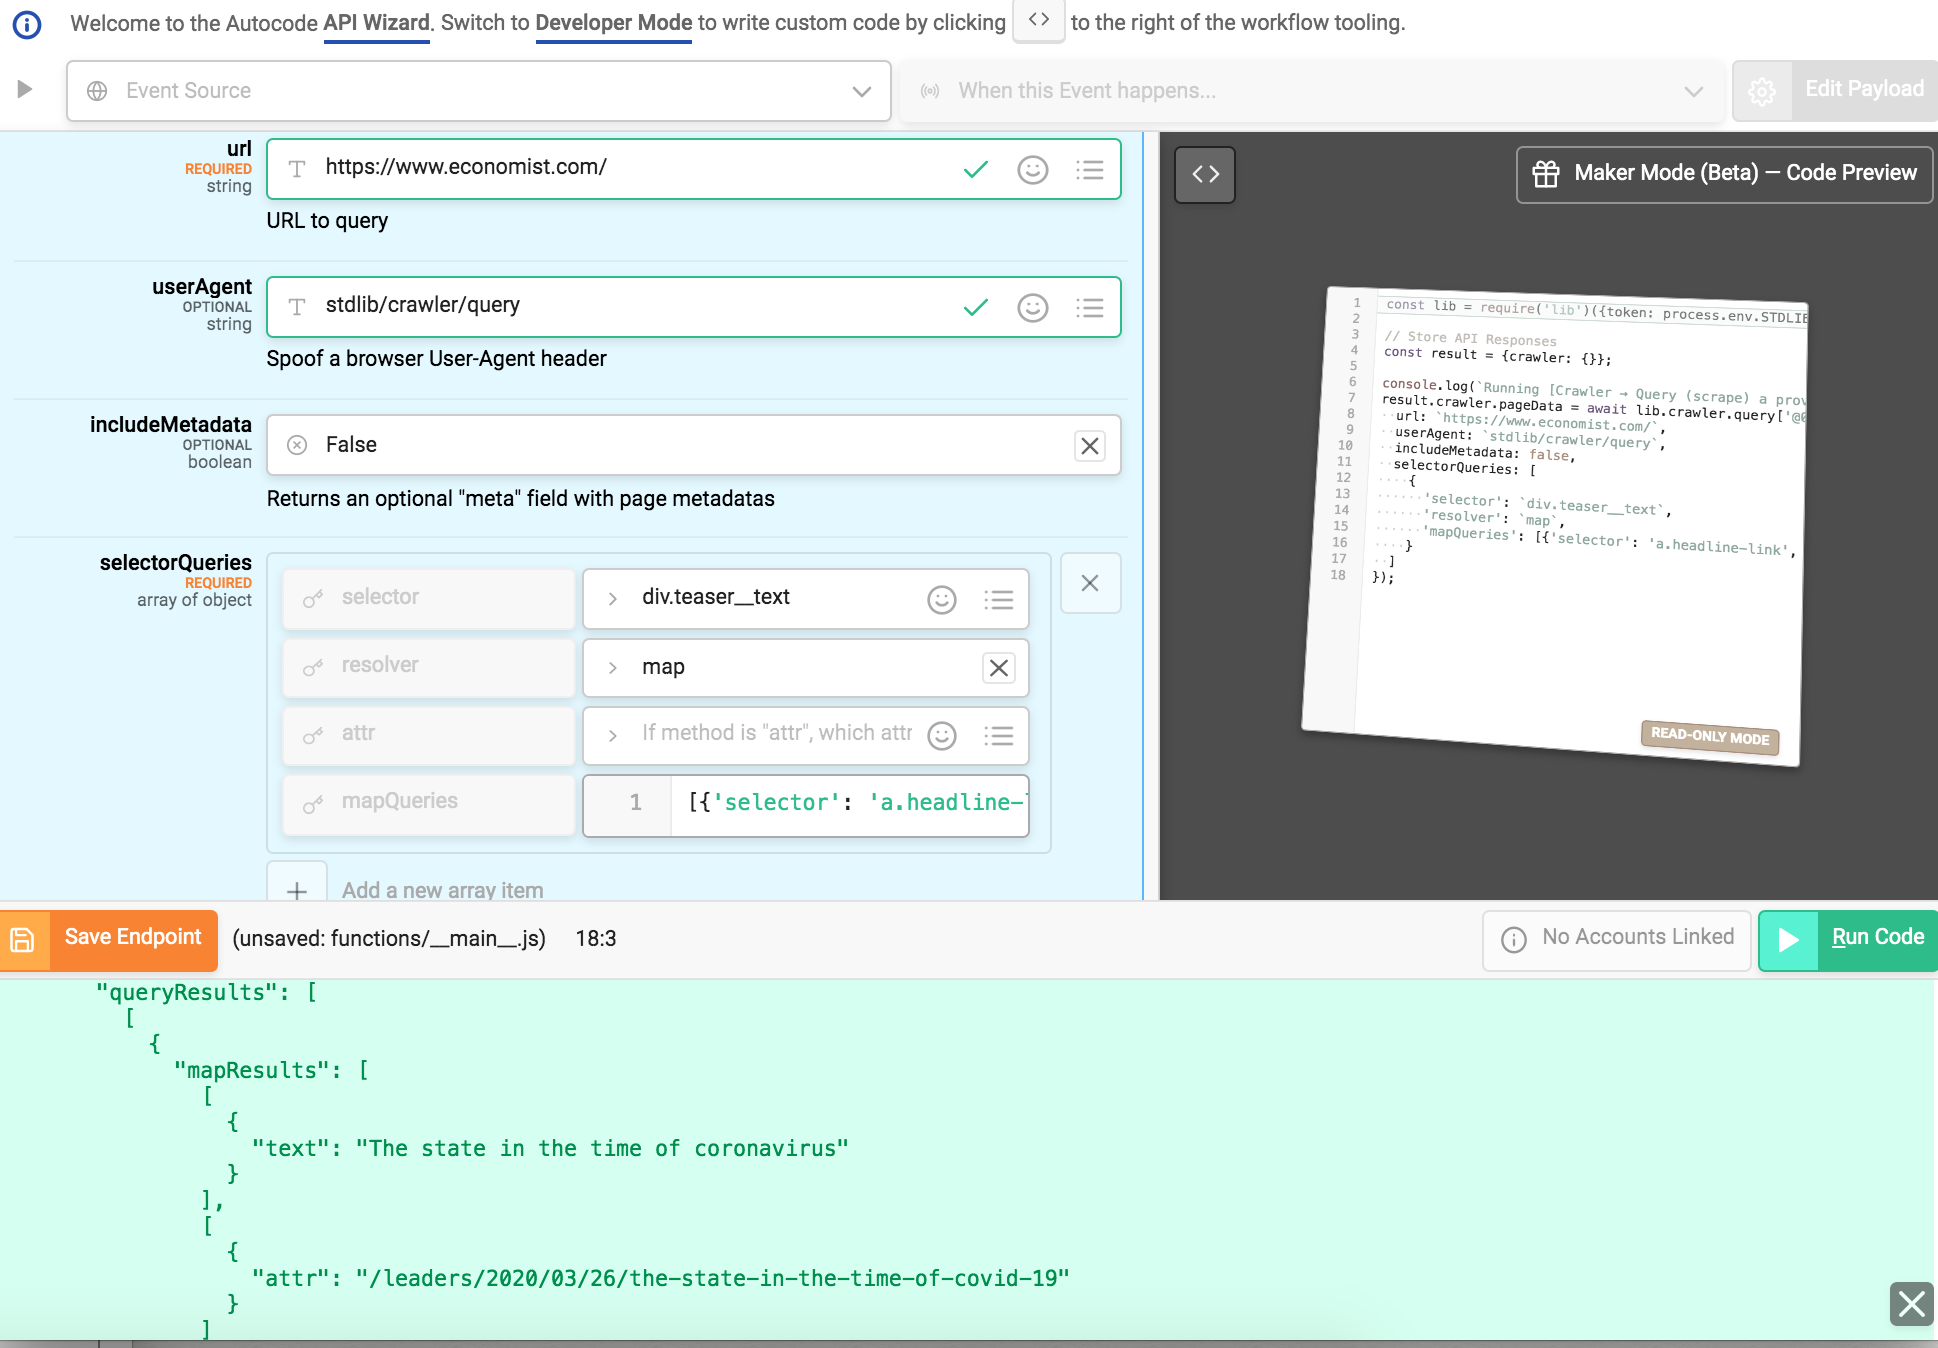
Task: Click the smiley icon in attr field
Action: [x=942, y=736]
